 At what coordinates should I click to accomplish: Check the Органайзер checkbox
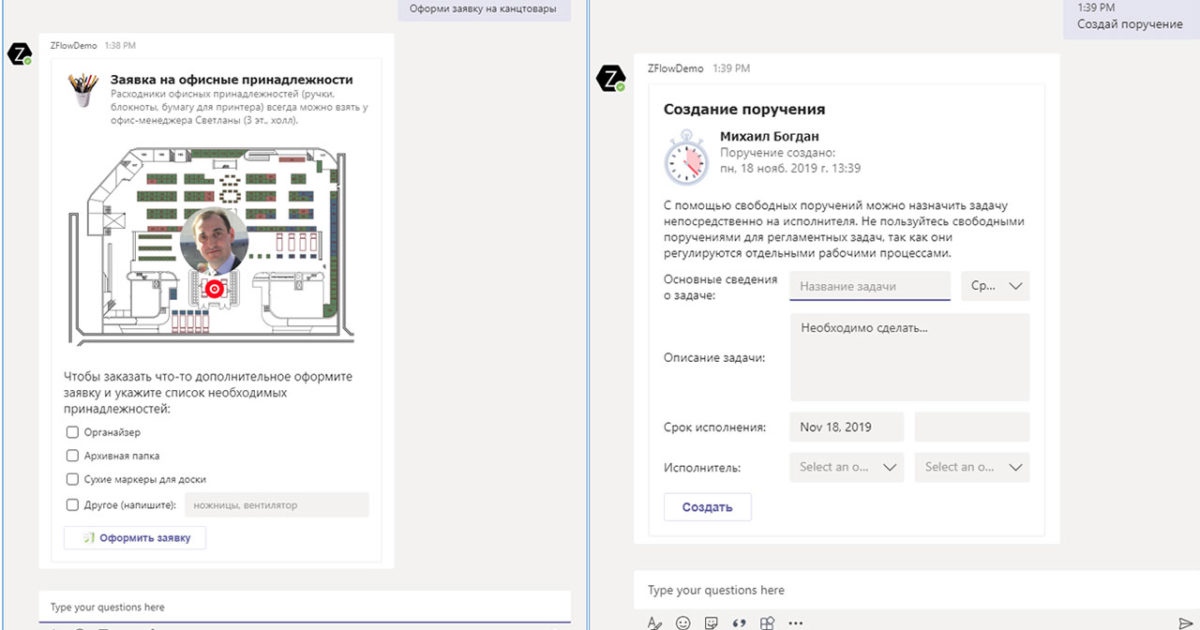(72, 432)
